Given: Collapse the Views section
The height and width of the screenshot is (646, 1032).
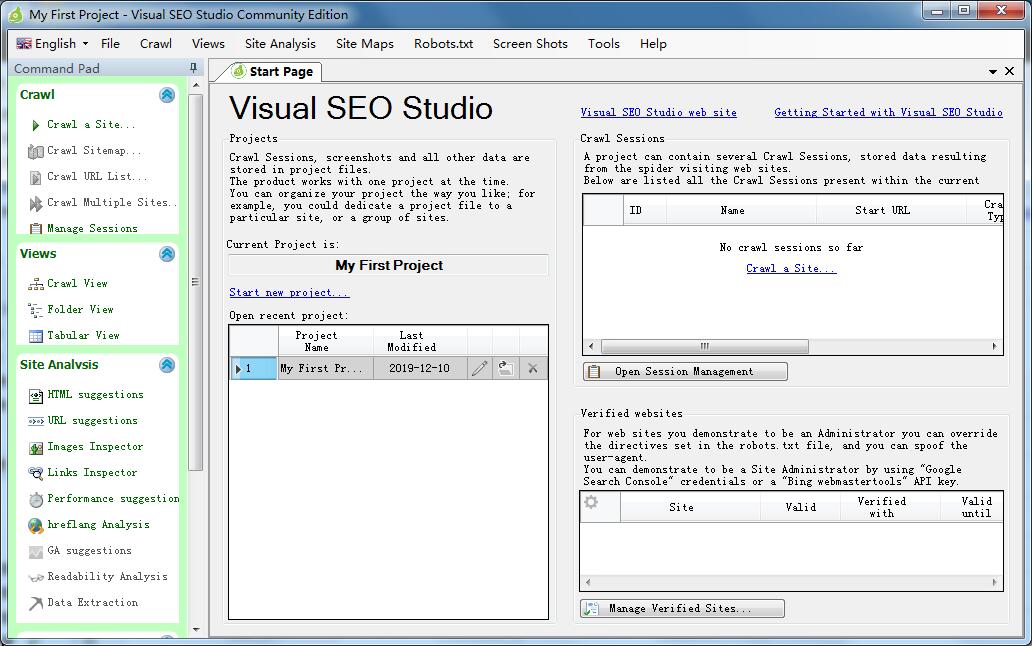Looking at the screenshot, I should (x=167, y=254).
